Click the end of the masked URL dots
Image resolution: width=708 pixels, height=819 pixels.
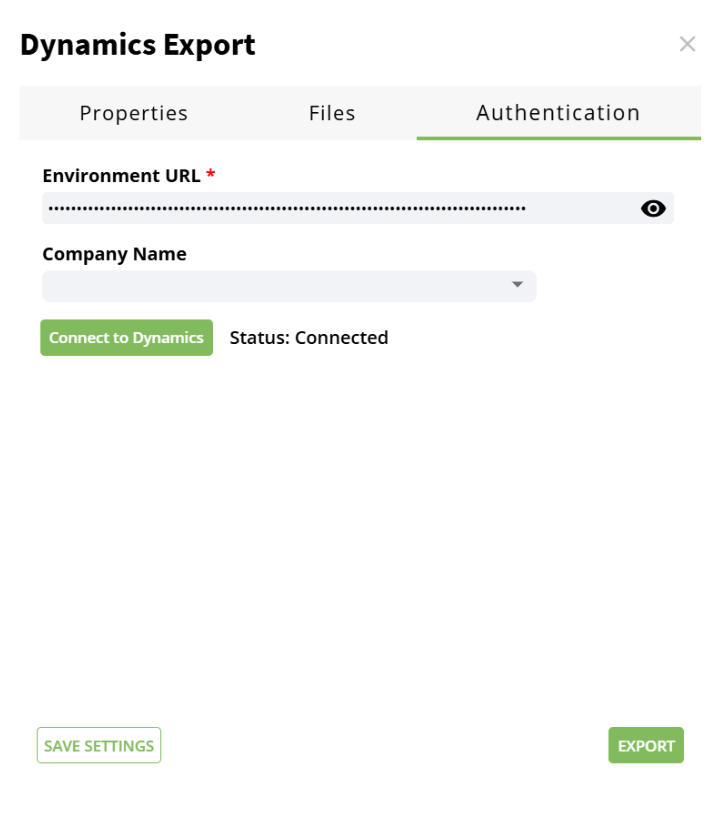[x=522, y=208]
